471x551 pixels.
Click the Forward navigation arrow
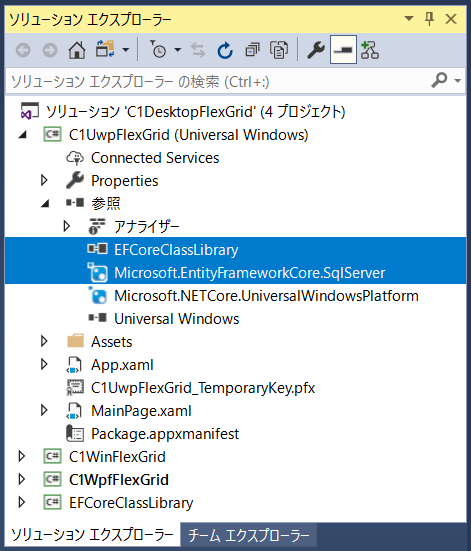tap(50, 50)
